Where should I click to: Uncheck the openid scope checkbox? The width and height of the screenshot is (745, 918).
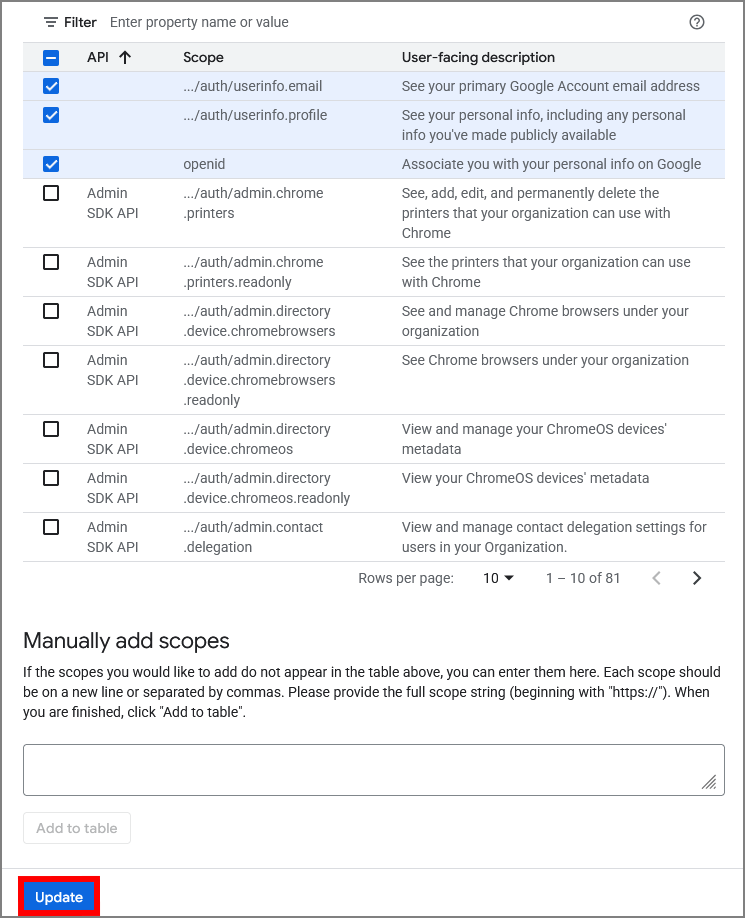pyautogui.click(x=51, y=164)
